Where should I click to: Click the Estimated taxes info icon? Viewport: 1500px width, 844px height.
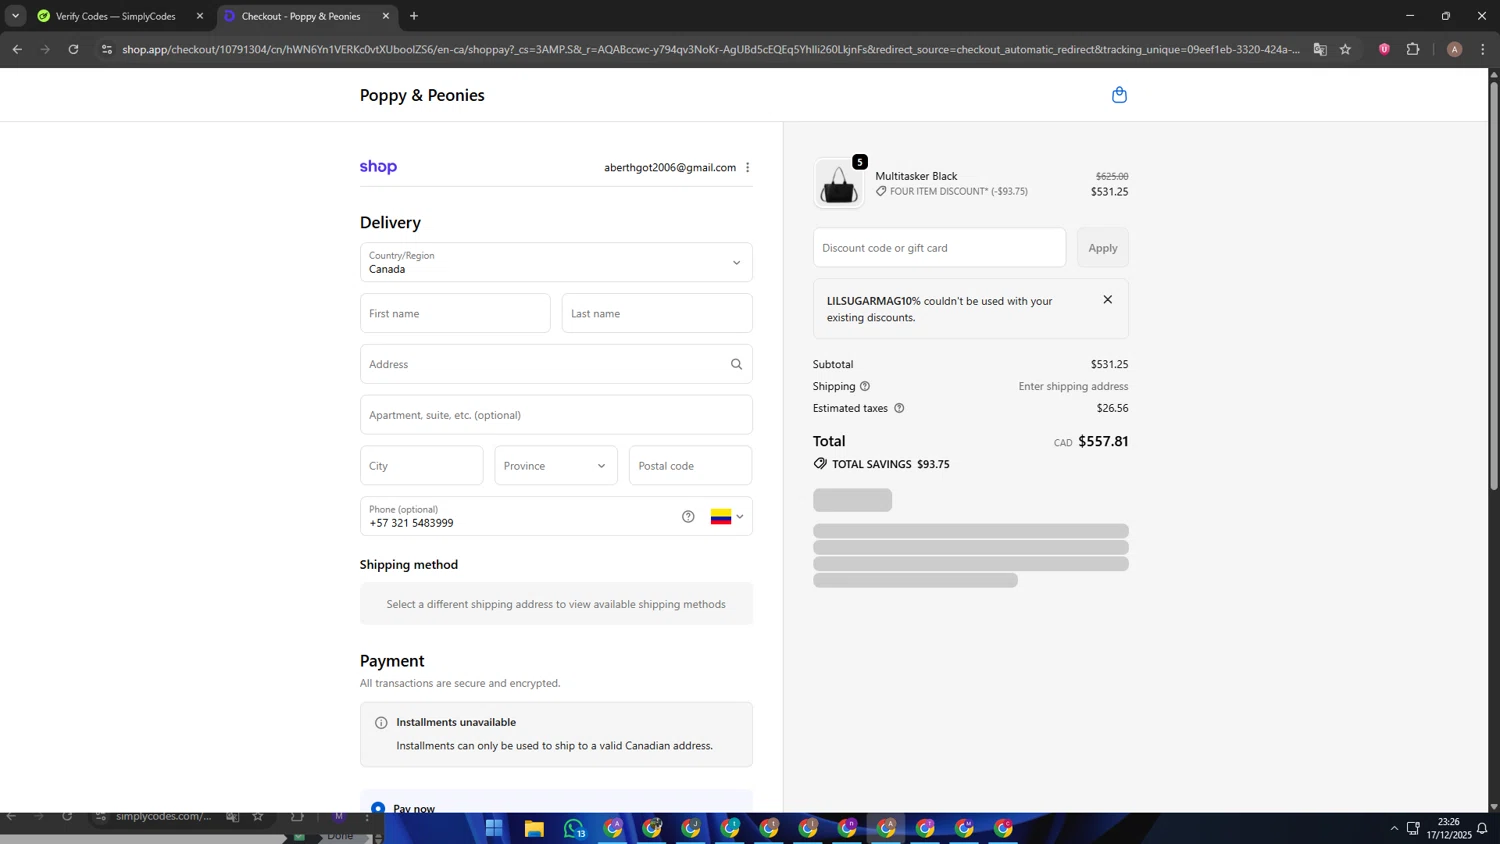[x=899, y=408]
